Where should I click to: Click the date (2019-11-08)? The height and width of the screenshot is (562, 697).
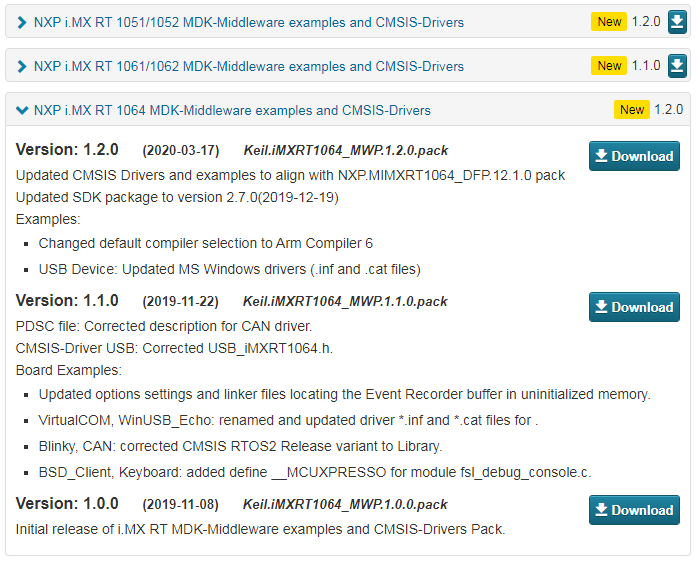point(180,505)
